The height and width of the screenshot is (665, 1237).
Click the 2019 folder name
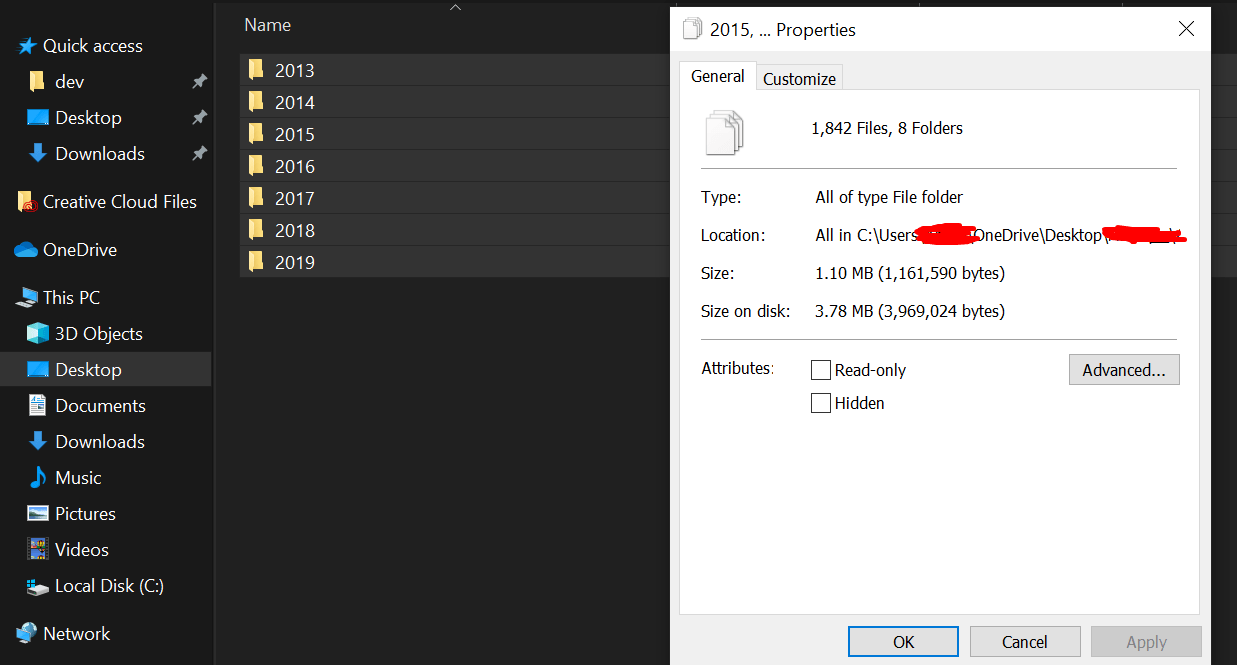[295, 262]
